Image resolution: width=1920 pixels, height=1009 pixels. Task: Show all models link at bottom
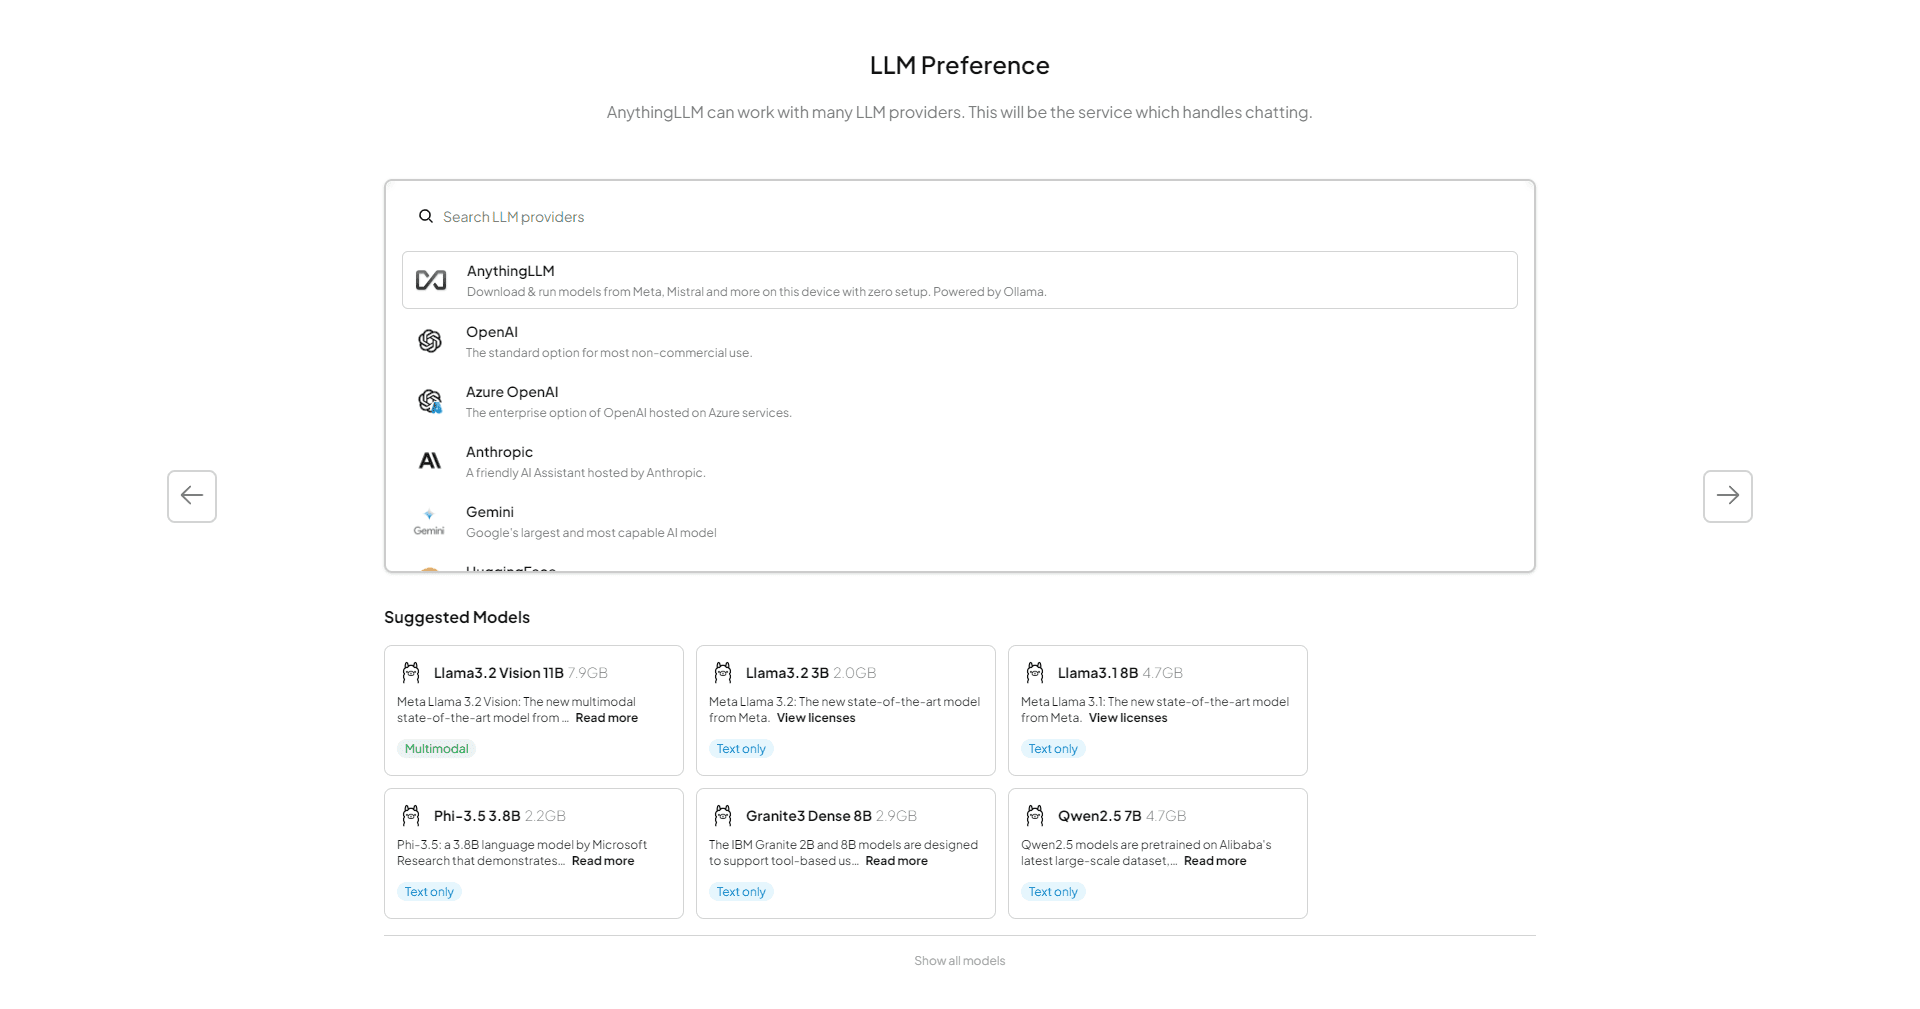[960, 961]
